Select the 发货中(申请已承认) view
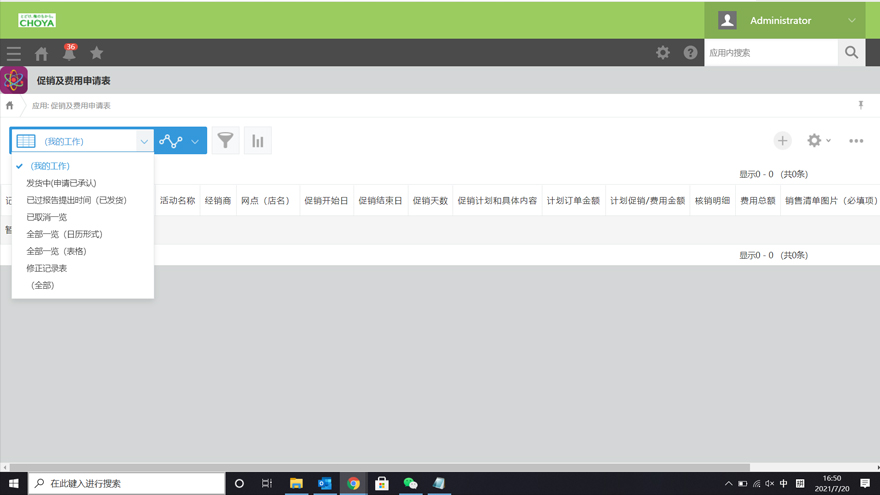This screenshot has width=880, height=495. click(x=82, y=183)
